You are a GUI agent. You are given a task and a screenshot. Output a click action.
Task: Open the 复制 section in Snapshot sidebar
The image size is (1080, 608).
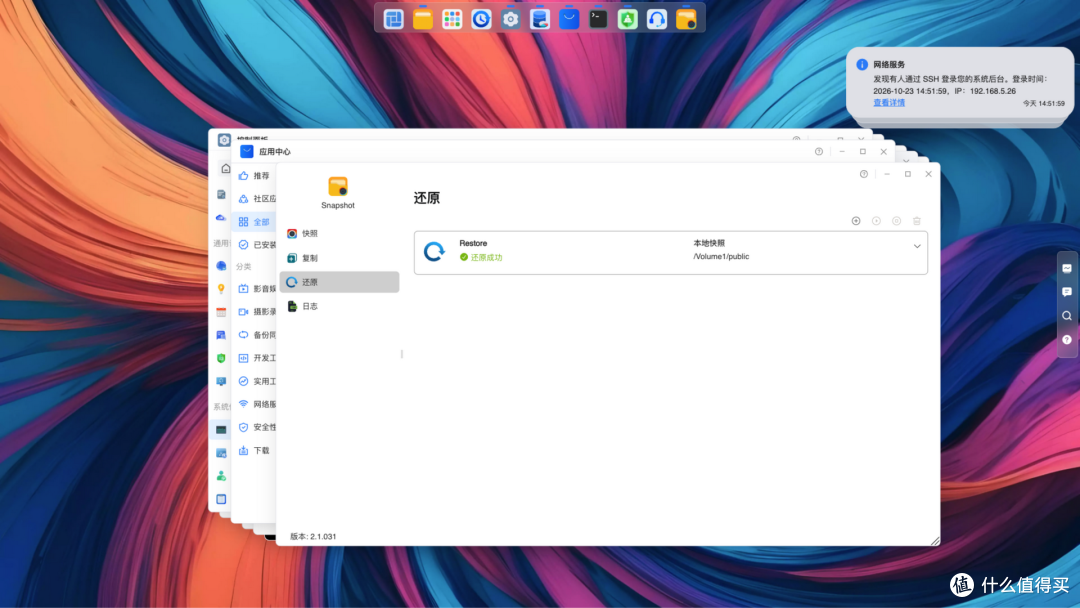coord(339,258)
